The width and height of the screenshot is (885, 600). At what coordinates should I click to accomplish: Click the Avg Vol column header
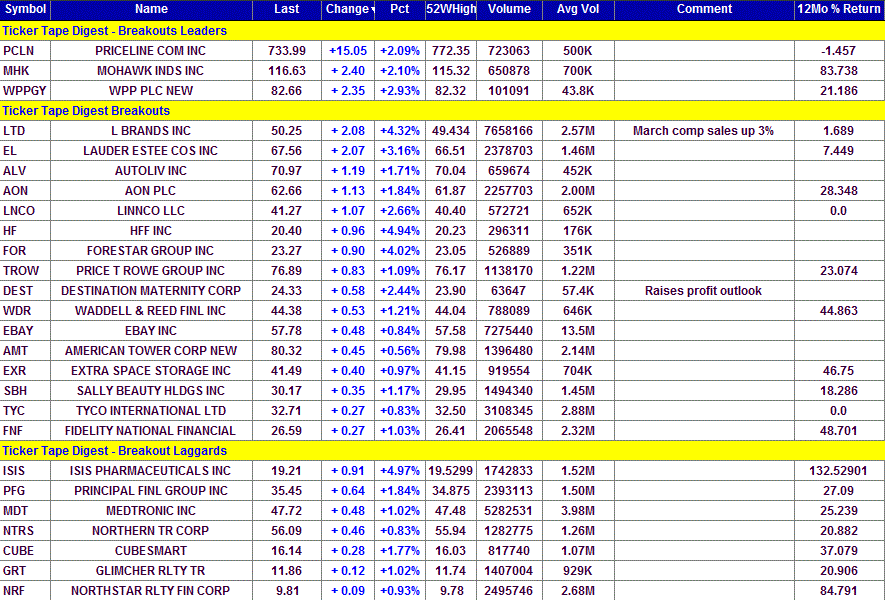click(x=578, y=9)
